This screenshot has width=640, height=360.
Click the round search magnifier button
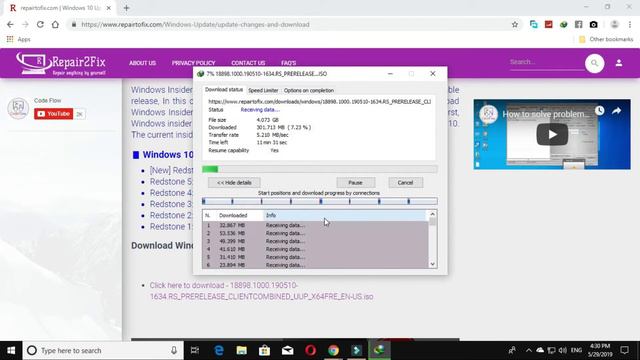pyautogui.click(x=594, y=63)
